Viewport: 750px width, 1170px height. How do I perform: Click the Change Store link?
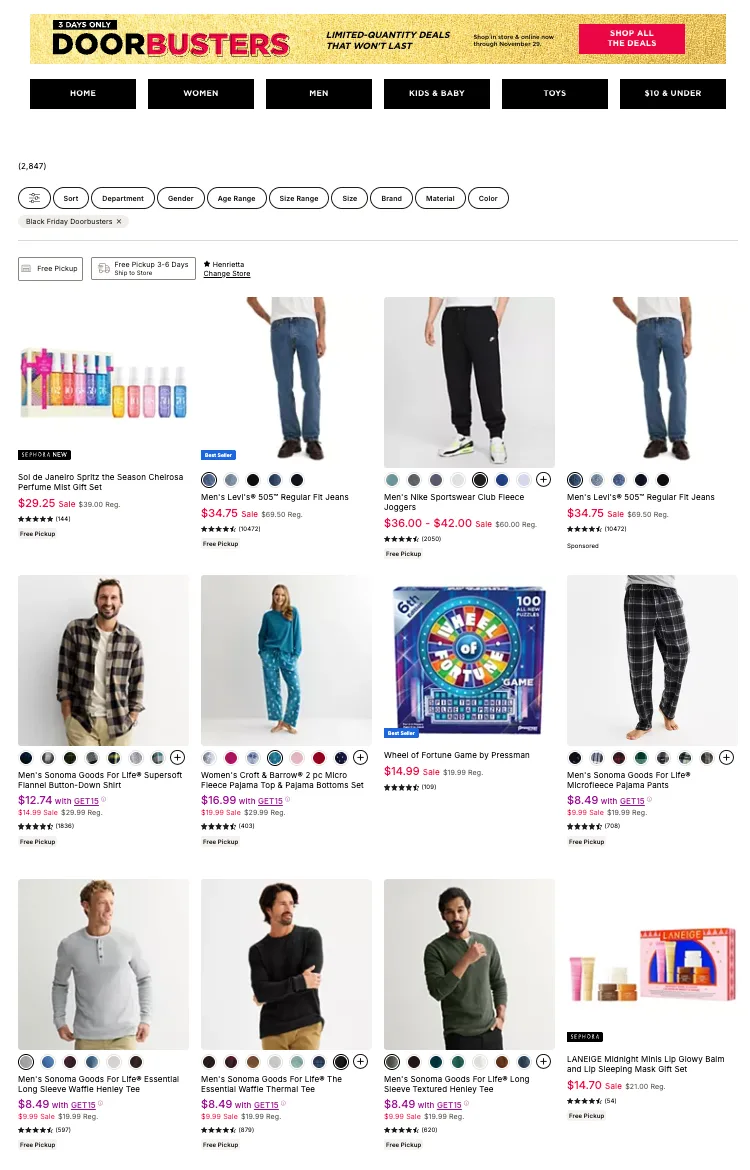226,274
